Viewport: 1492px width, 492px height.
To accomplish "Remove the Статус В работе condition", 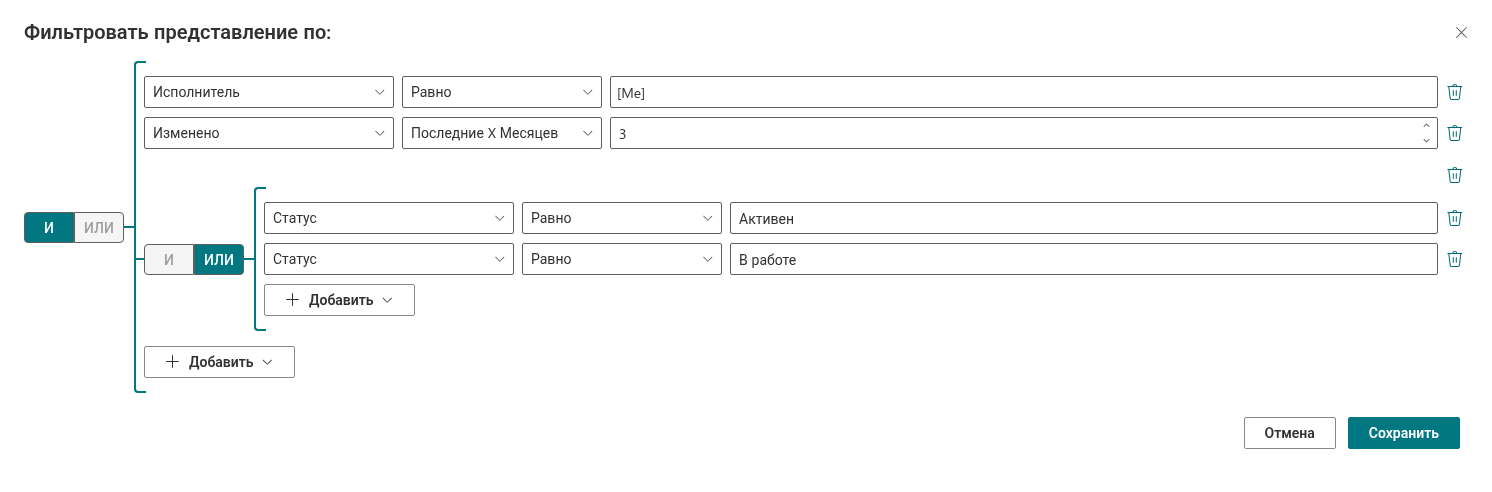I will (1455, 259).
